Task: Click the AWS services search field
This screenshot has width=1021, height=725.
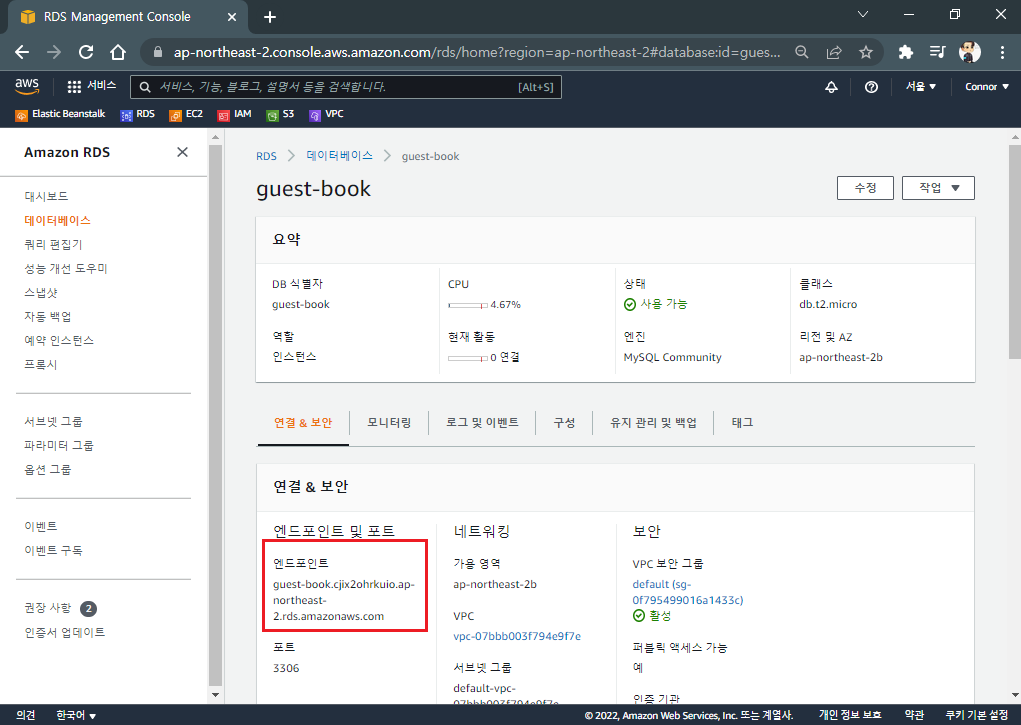Action: 346,87
